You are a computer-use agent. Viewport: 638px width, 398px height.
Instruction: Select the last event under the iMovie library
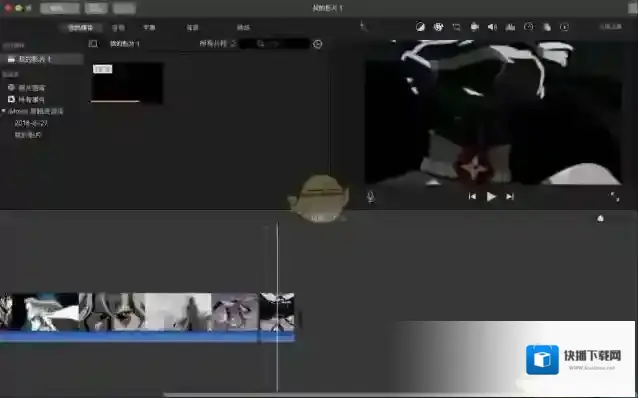[x=28, y=135]
